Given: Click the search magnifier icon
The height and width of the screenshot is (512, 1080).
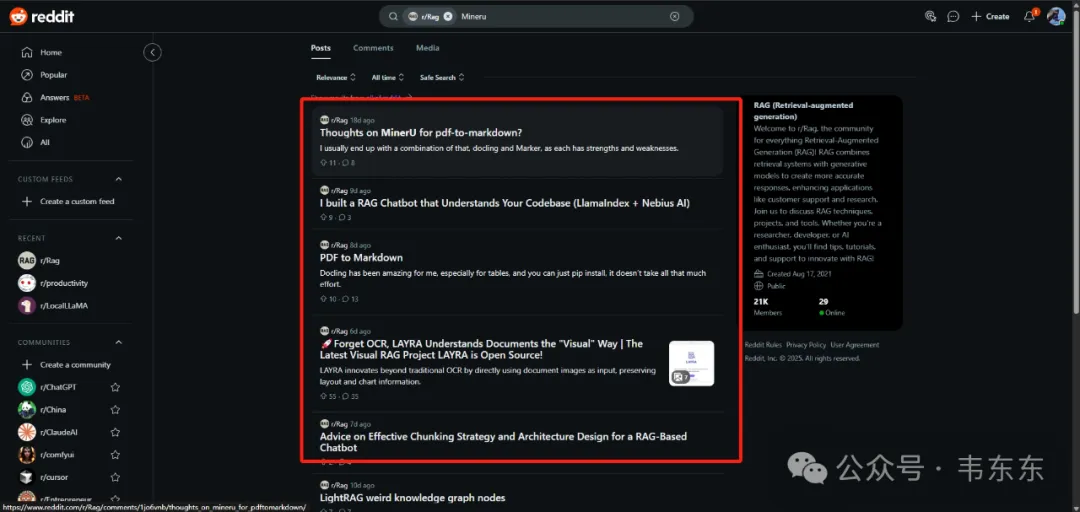Looking at the screenshot, I should (x=393, y=17).
